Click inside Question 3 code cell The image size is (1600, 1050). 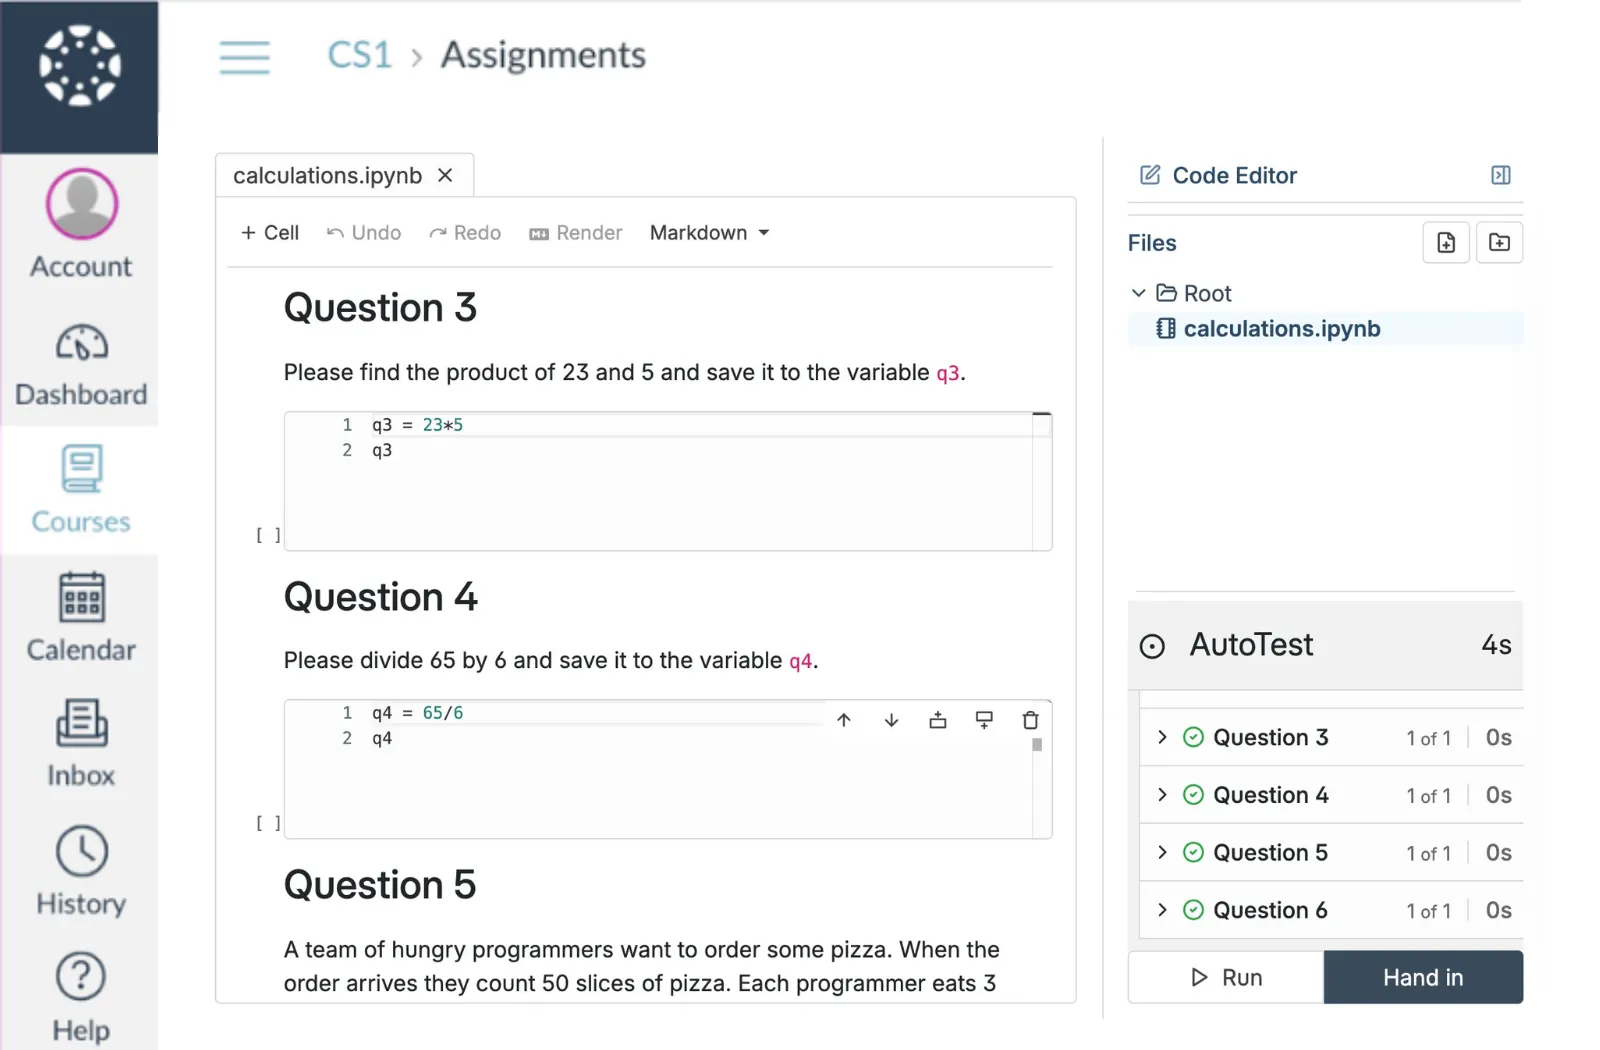pos(668,481)
